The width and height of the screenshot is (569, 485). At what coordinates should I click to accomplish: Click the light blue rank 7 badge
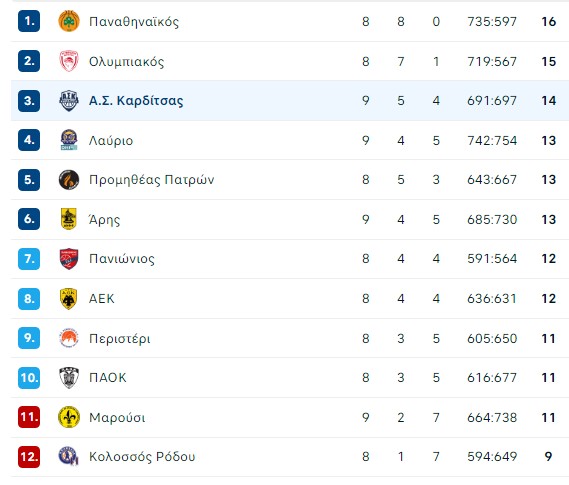(29, 259)
